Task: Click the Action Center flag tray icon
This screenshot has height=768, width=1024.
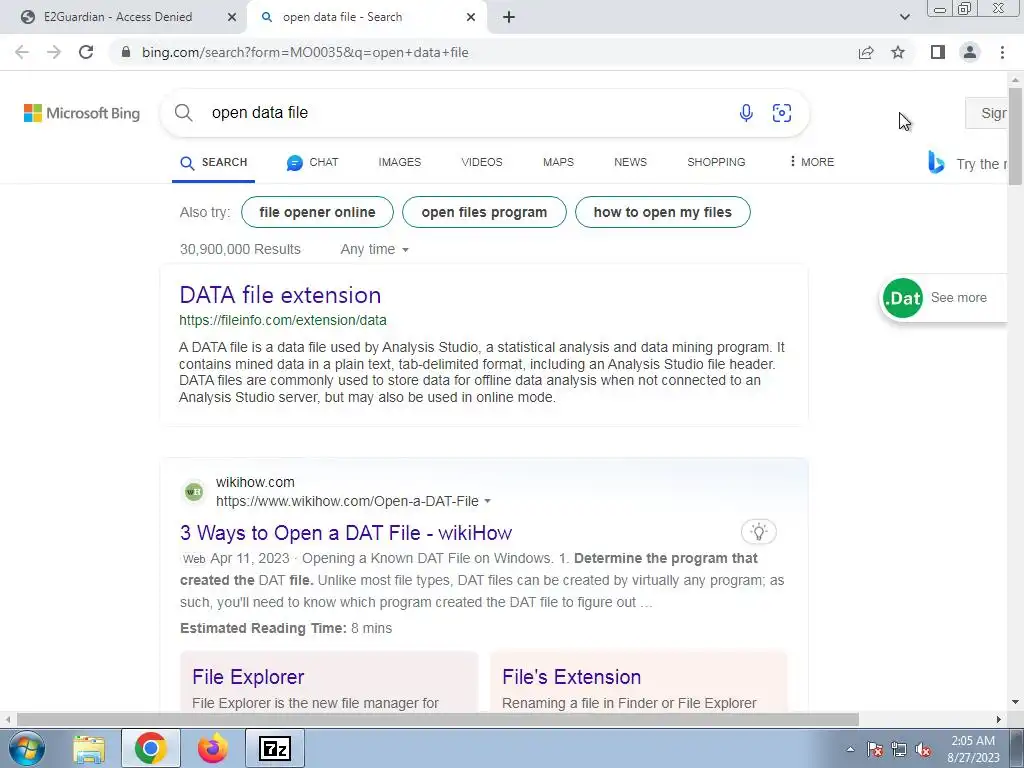Action: tap(874, 749)
